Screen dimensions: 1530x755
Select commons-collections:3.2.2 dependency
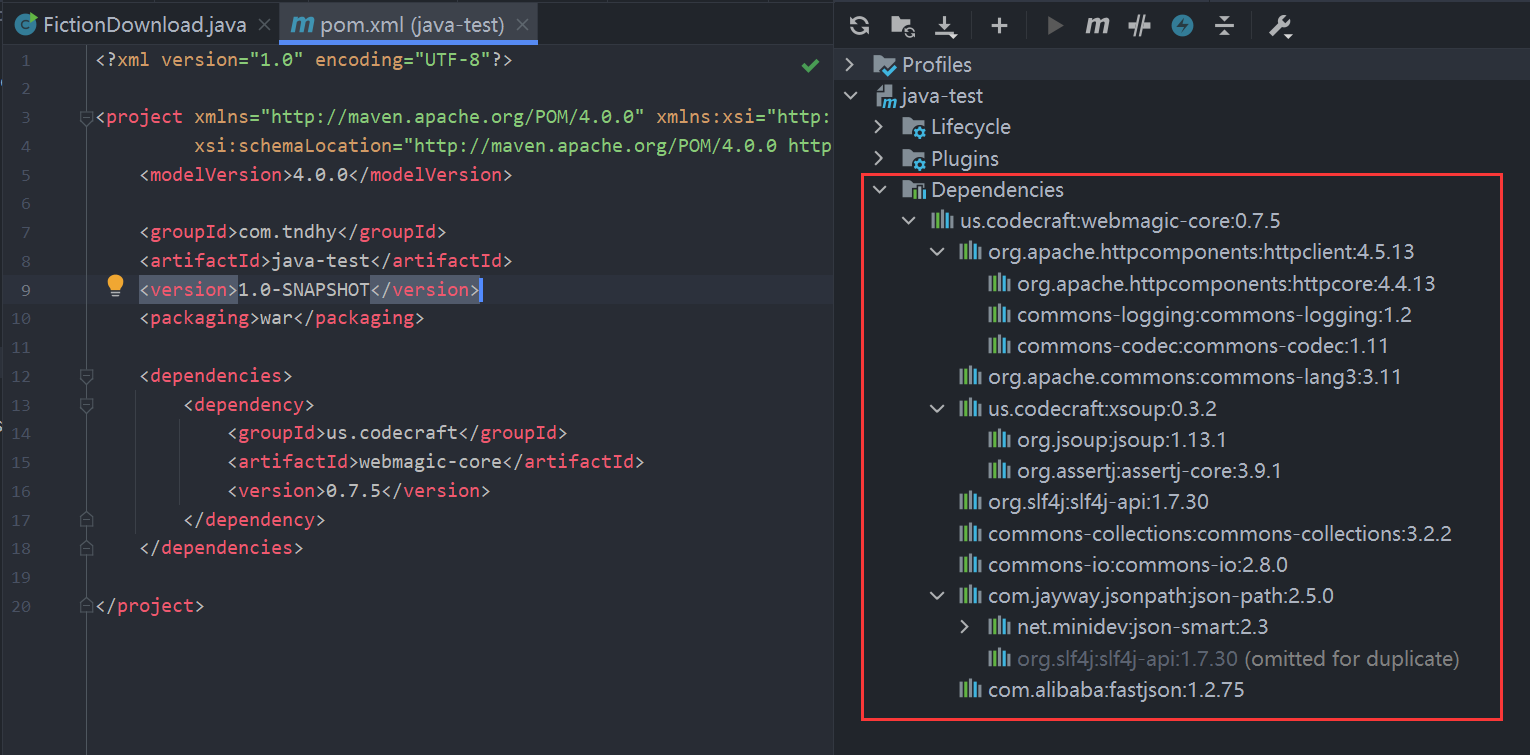[1219, 533]
